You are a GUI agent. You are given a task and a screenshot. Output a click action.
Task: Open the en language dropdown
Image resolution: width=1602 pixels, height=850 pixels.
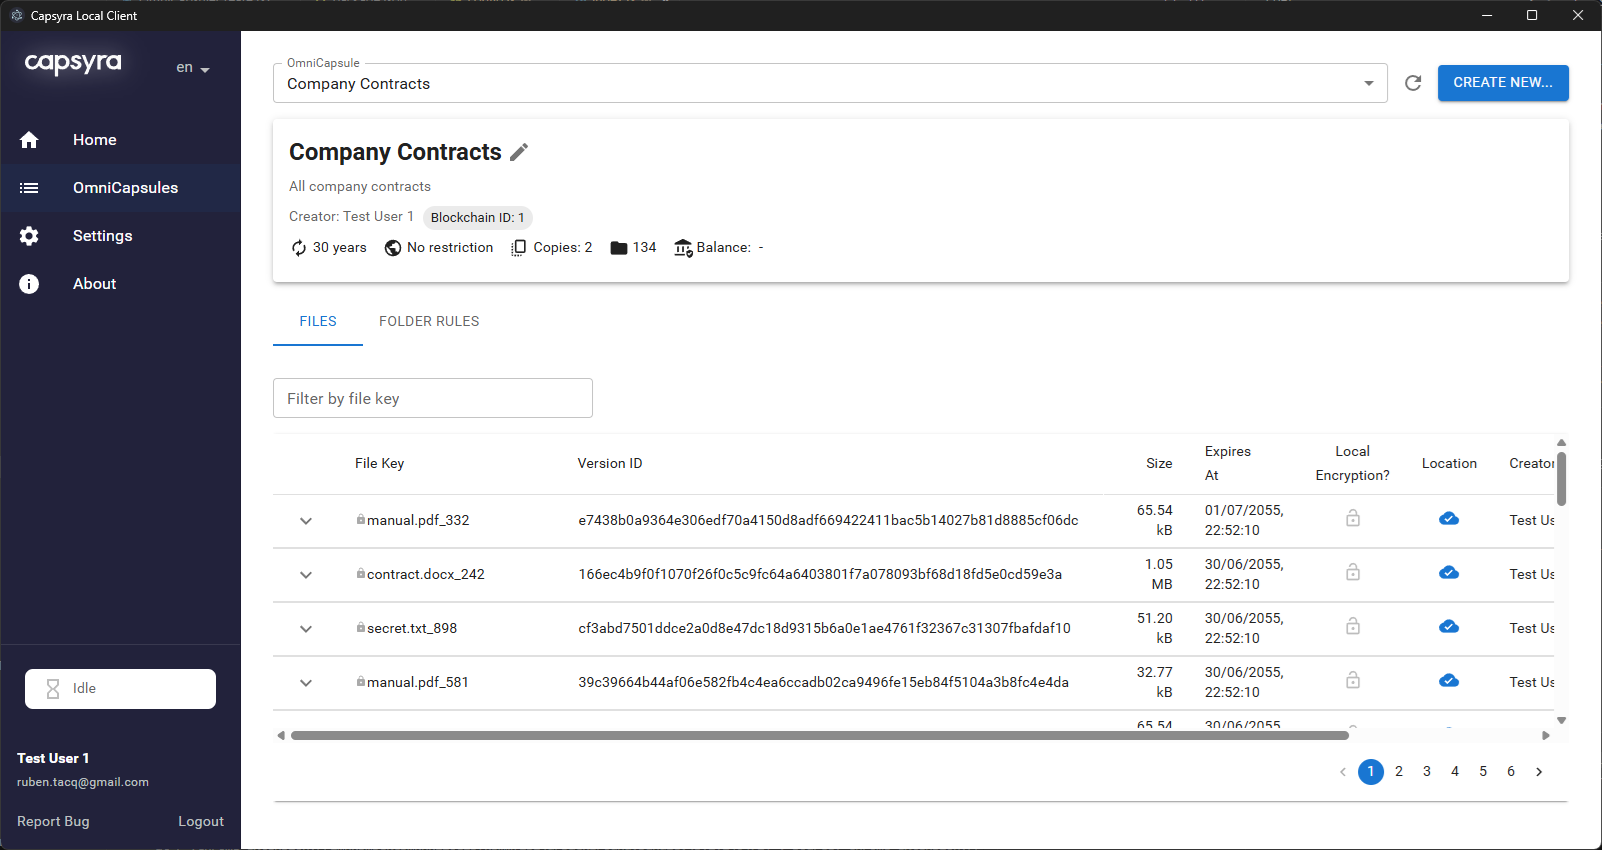tap(193, 68)
